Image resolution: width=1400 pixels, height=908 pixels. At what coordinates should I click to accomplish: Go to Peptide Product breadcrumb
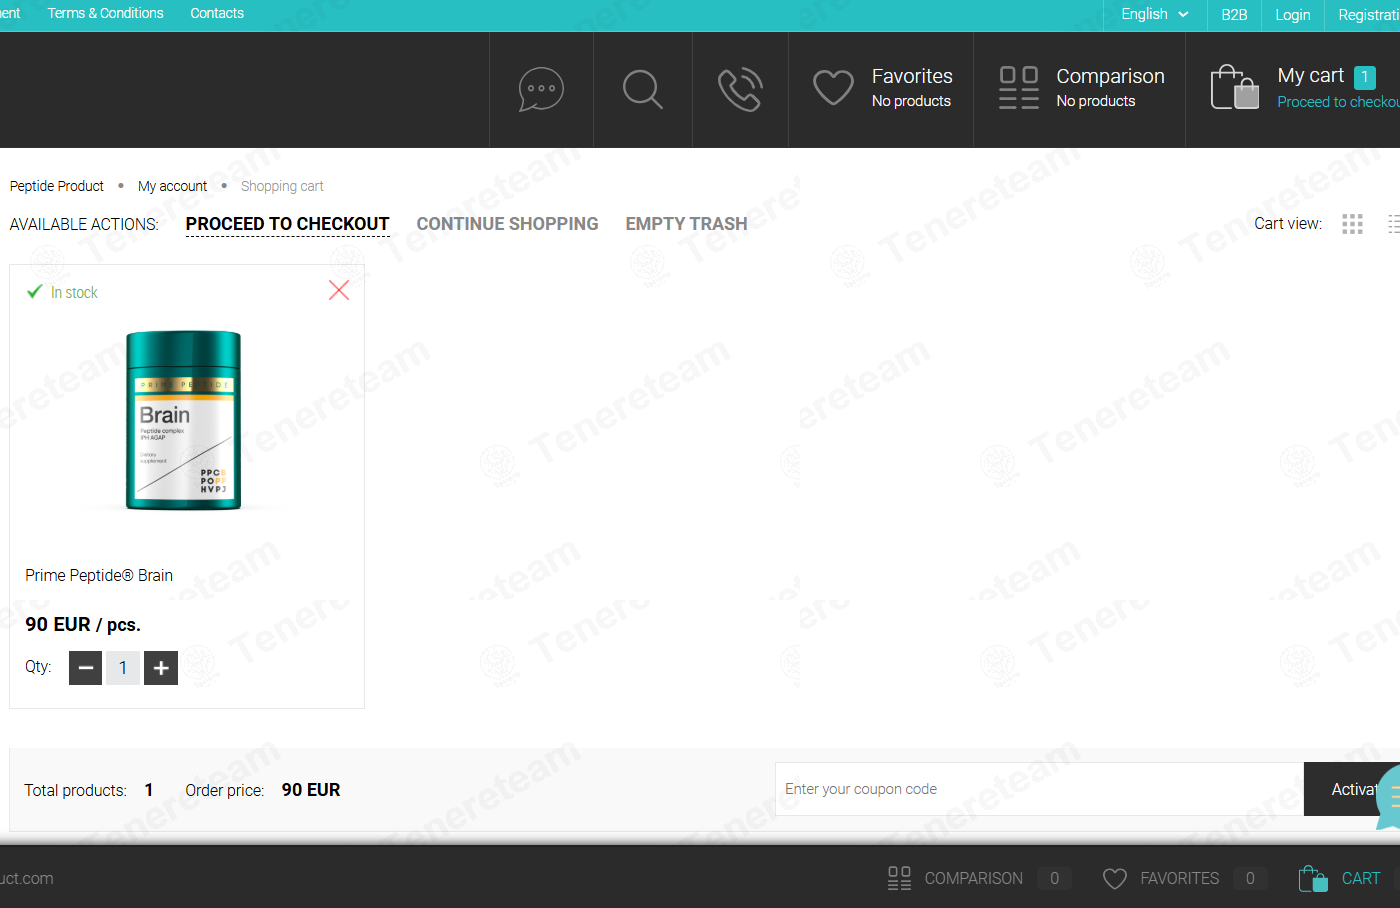click(x=57, y=186)
